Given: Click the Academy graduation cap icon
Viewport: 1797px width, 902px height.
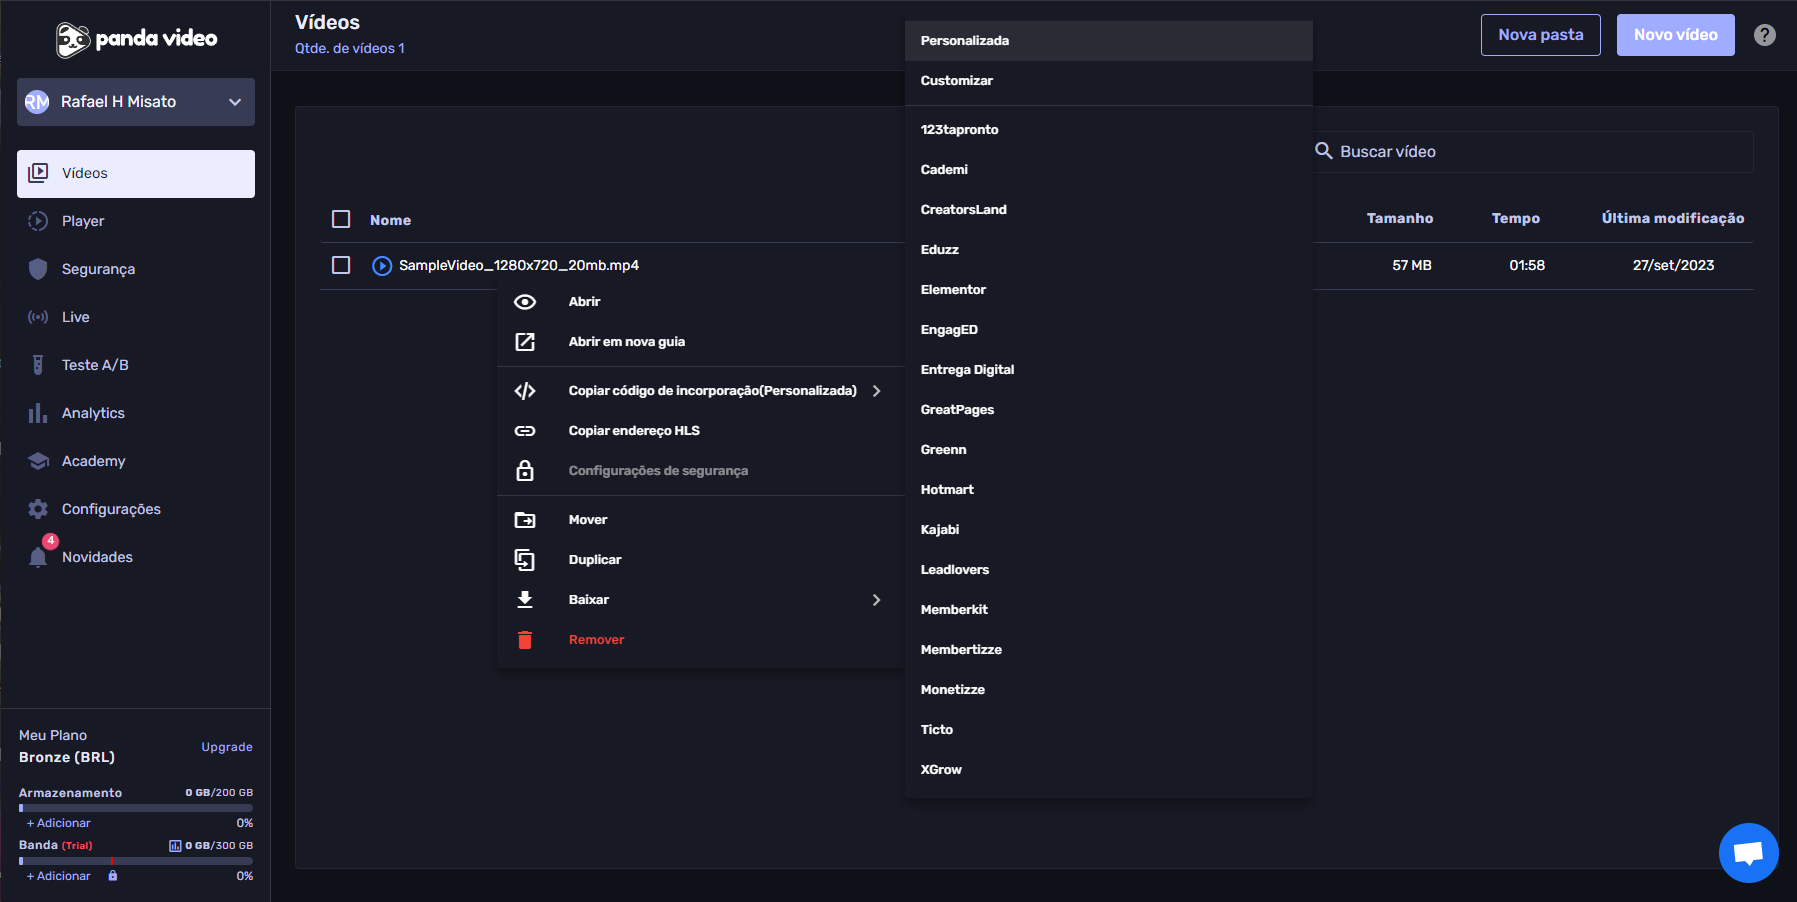Looking at the screenshot, I should (38, 461).
